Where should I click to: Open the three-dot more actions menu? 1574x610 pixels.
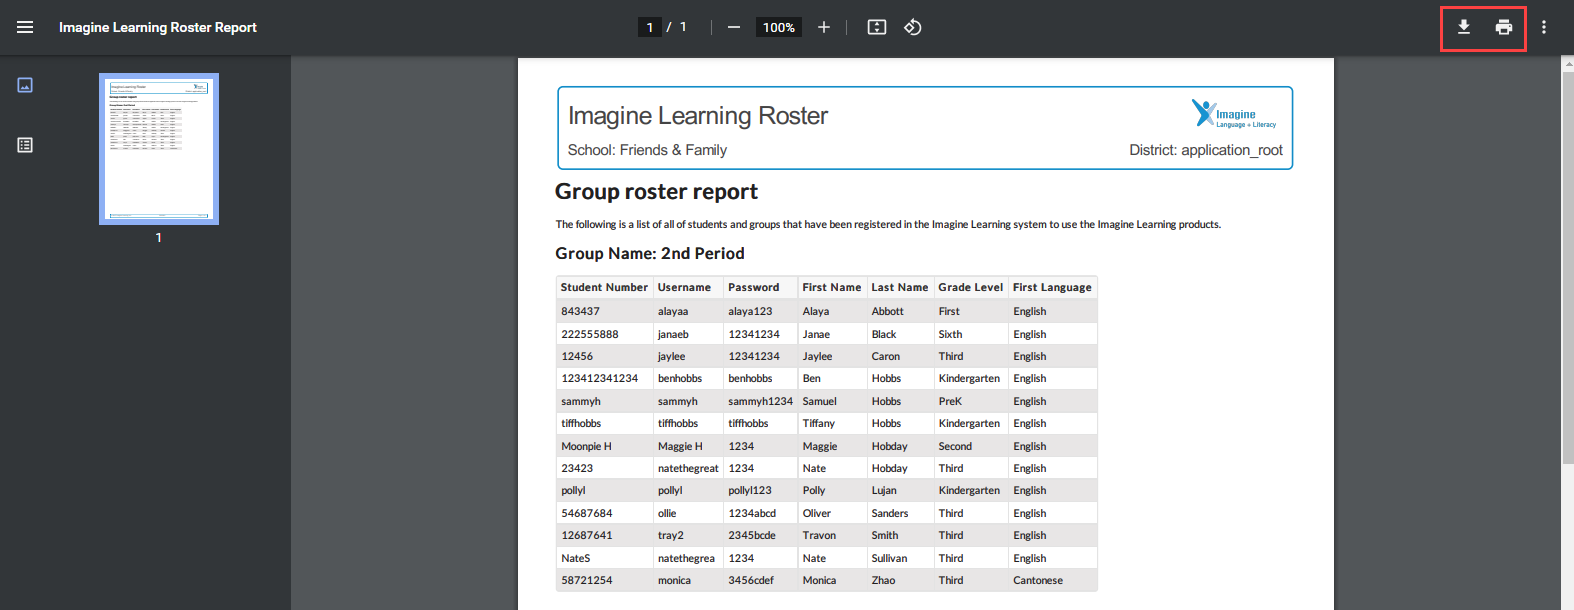point(1544,27)
